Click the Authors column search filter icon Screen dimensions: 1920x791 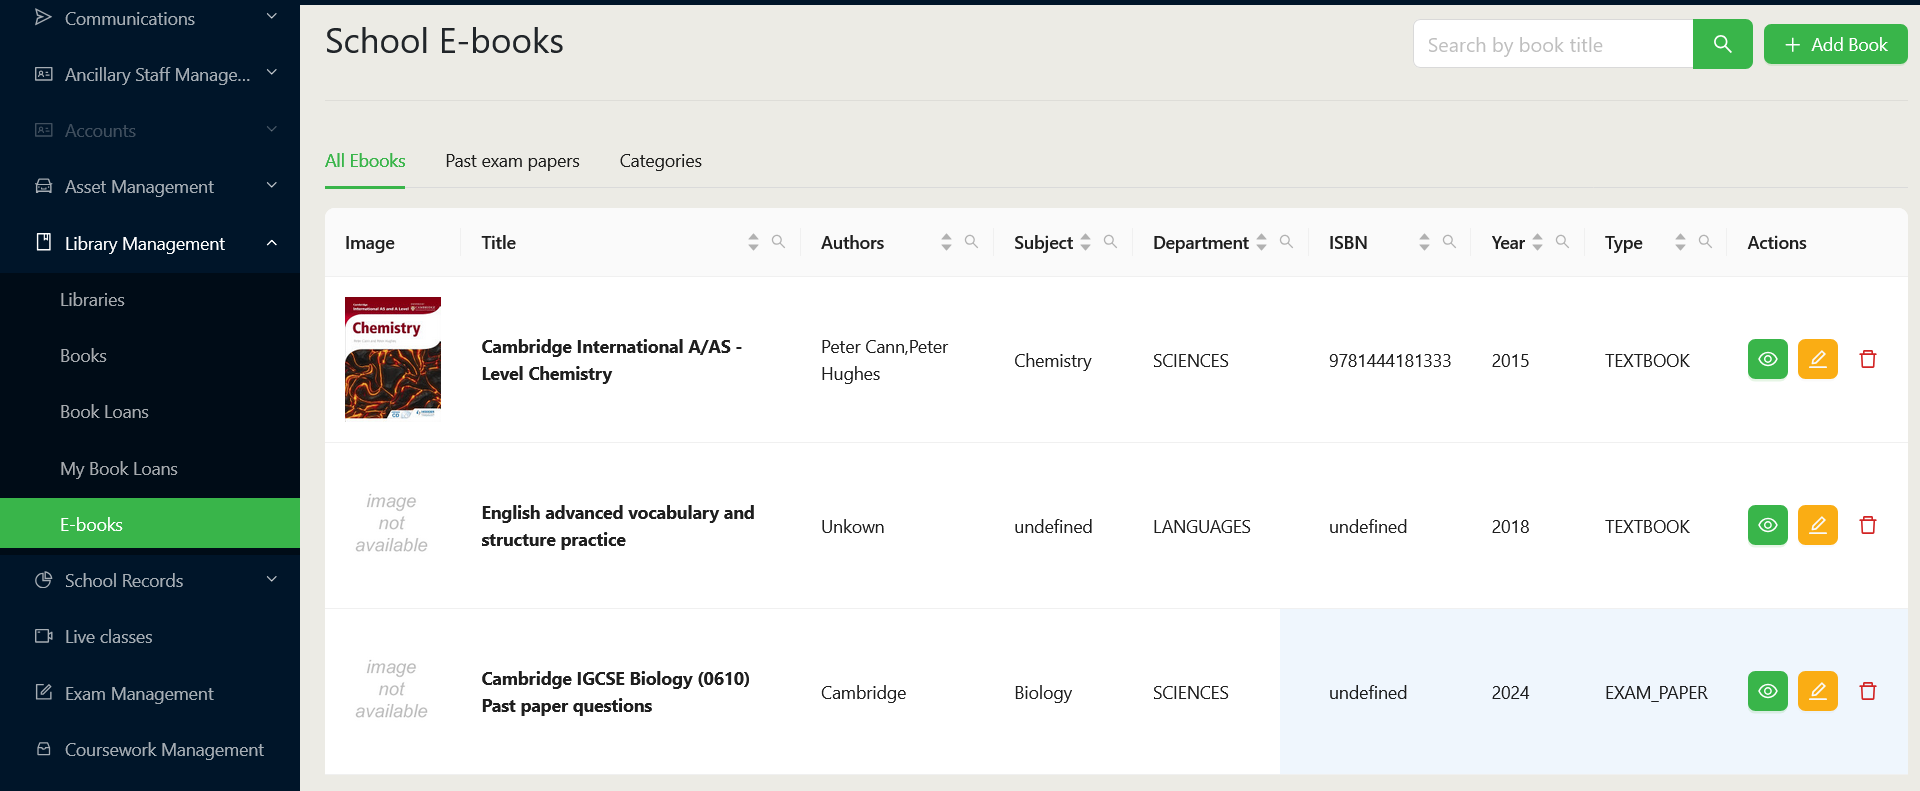click(x=971, y=242)
